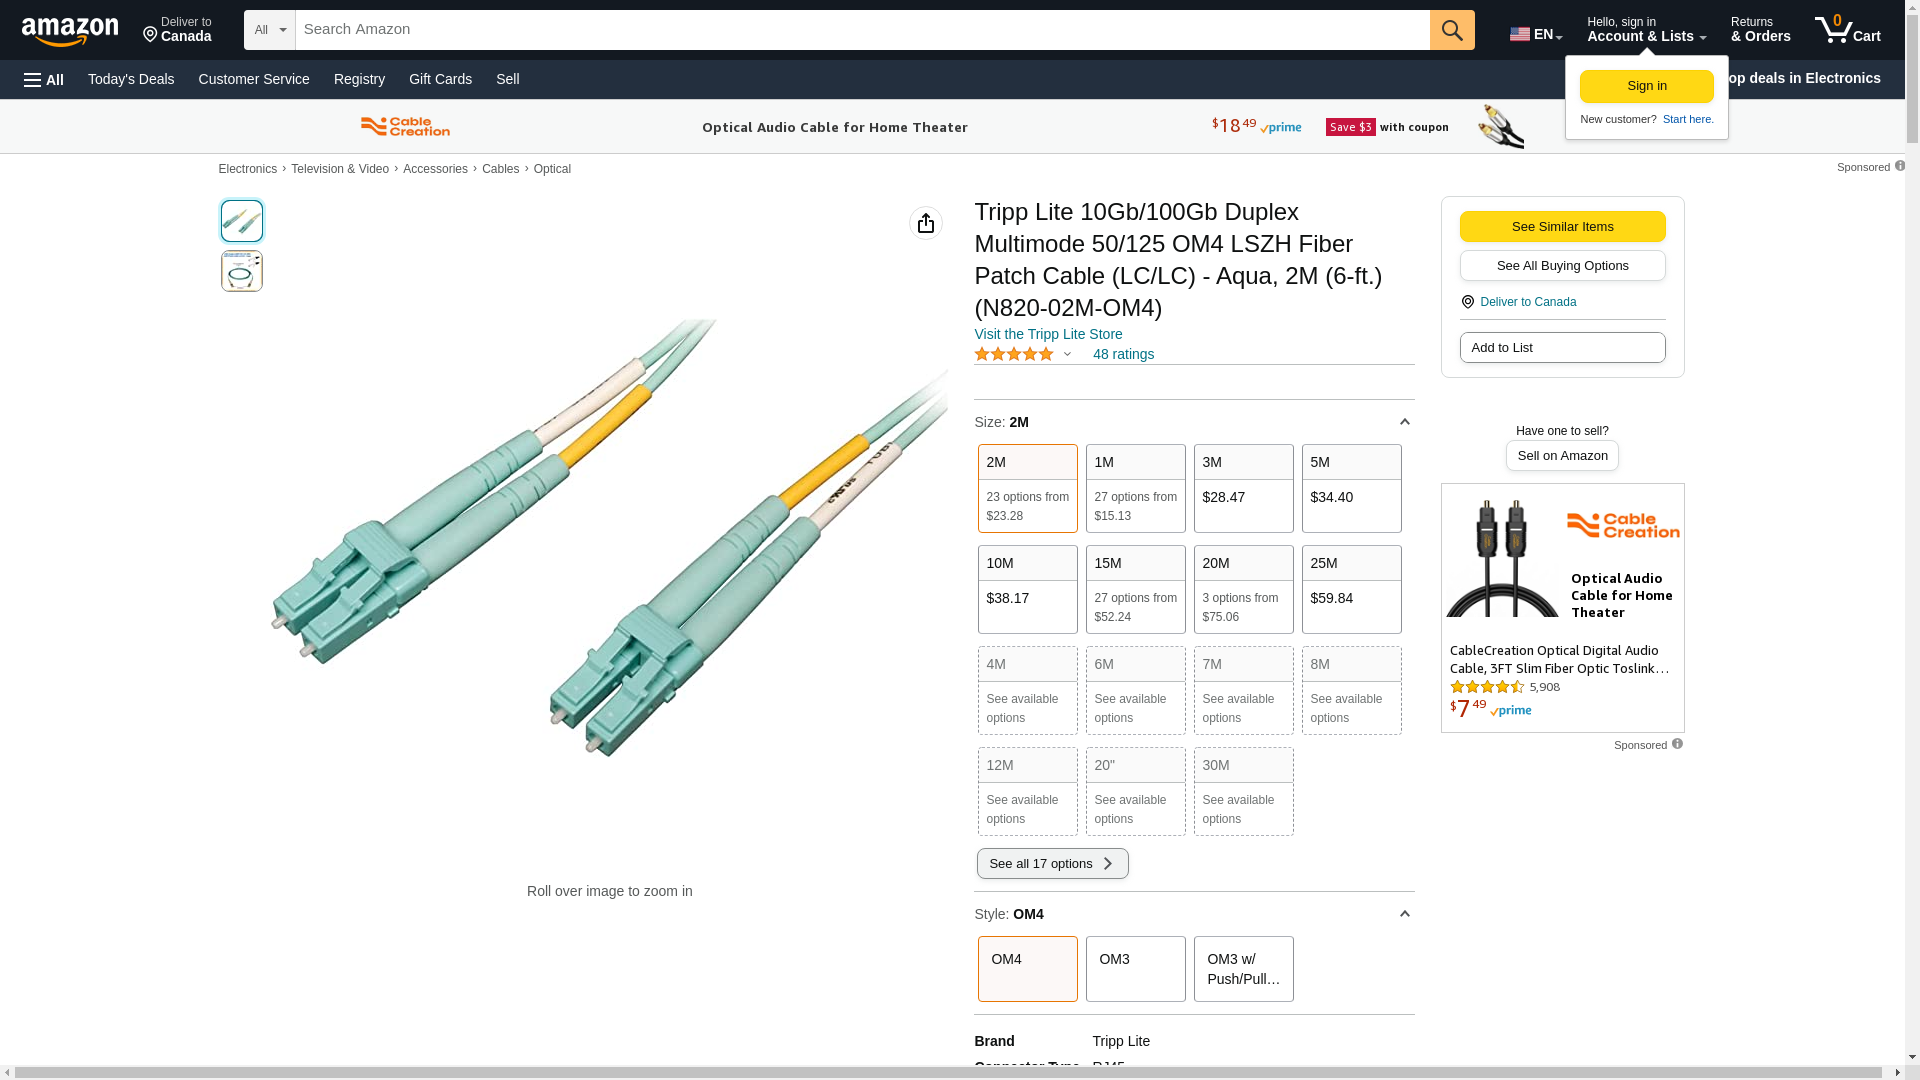This screenshot has height=1080, width=1920.
Task: Visit the Tripp Lite Store link
Action: 1048,334
